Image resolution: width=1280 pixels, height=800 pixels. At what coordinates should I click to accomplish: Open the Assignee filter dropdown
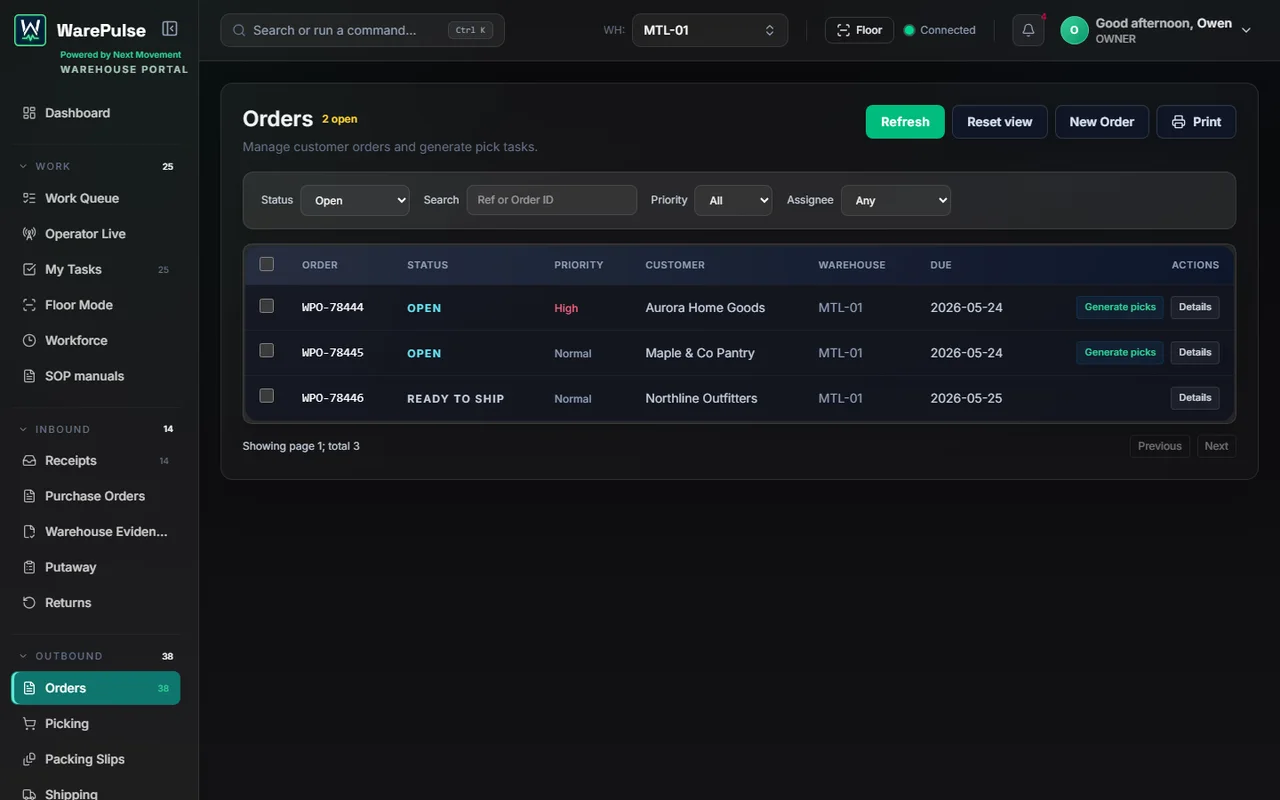(896, 200)
